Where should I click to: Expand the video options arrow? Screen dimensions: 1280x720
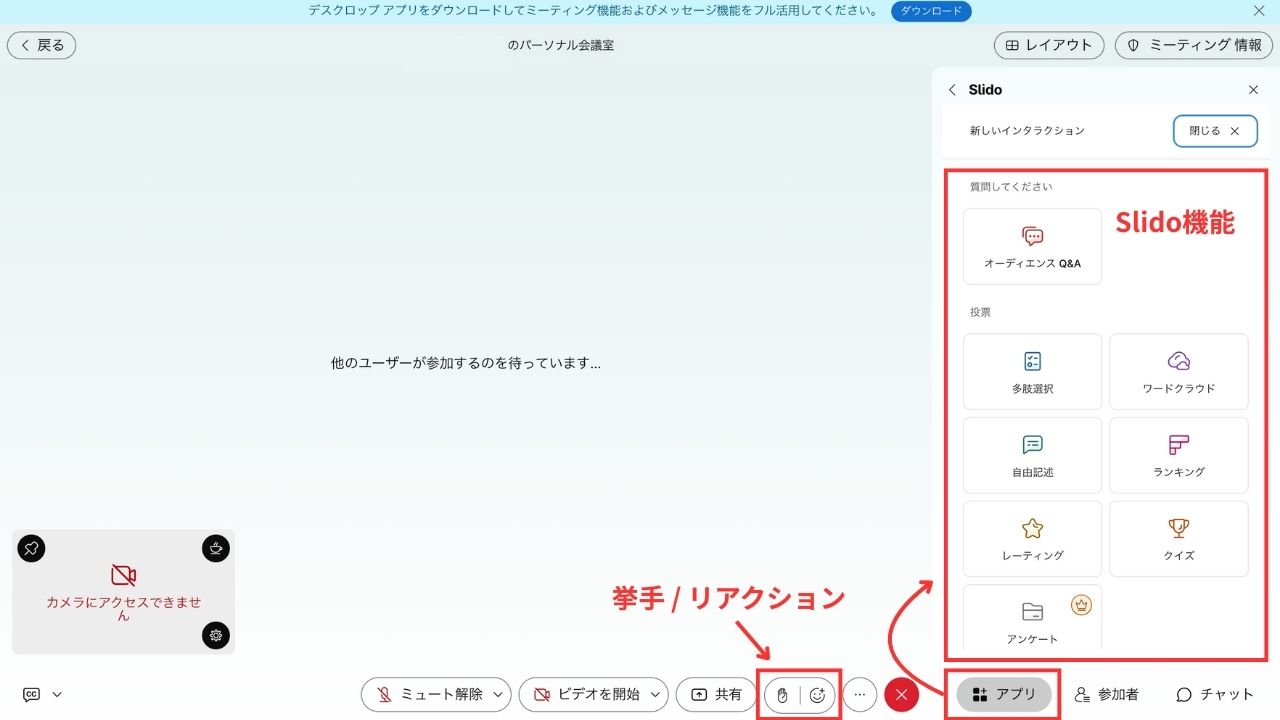pos(655,695)
